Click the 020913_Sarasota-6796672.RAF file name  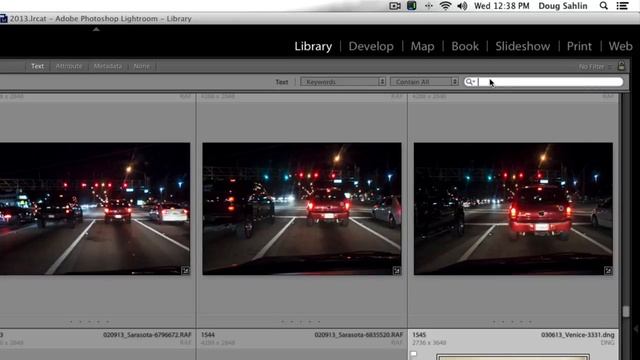pos(147,335)
